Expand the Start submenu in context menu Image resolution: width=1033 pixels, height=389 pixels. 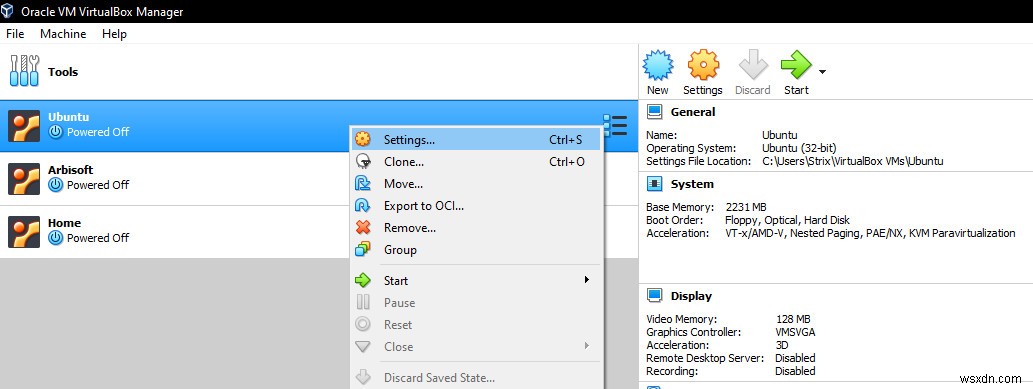coord(476,281)
